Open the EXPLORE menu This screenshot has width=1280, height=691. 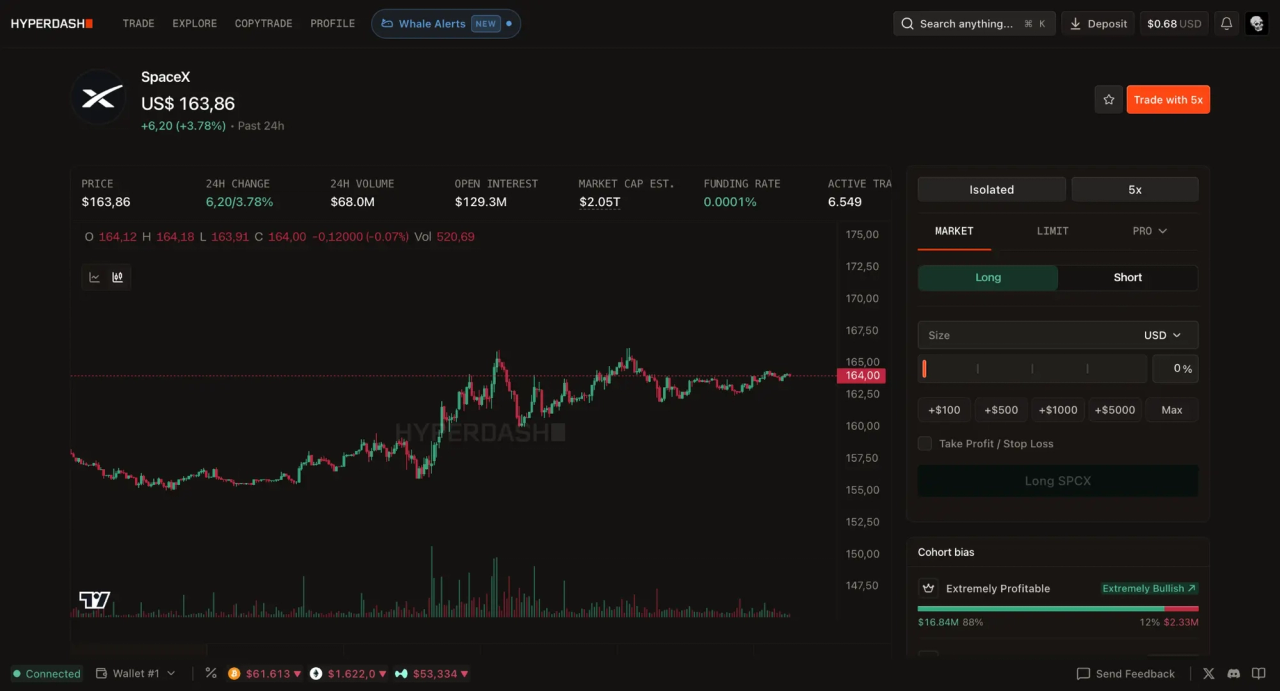pyautogui.click(x=194, y=23)
